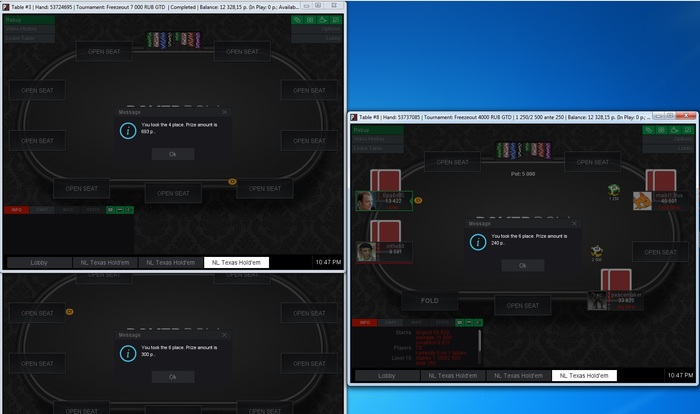Select the STATS tab in Table #3
The image size is (700, 414).
click(x=93, y=210)
